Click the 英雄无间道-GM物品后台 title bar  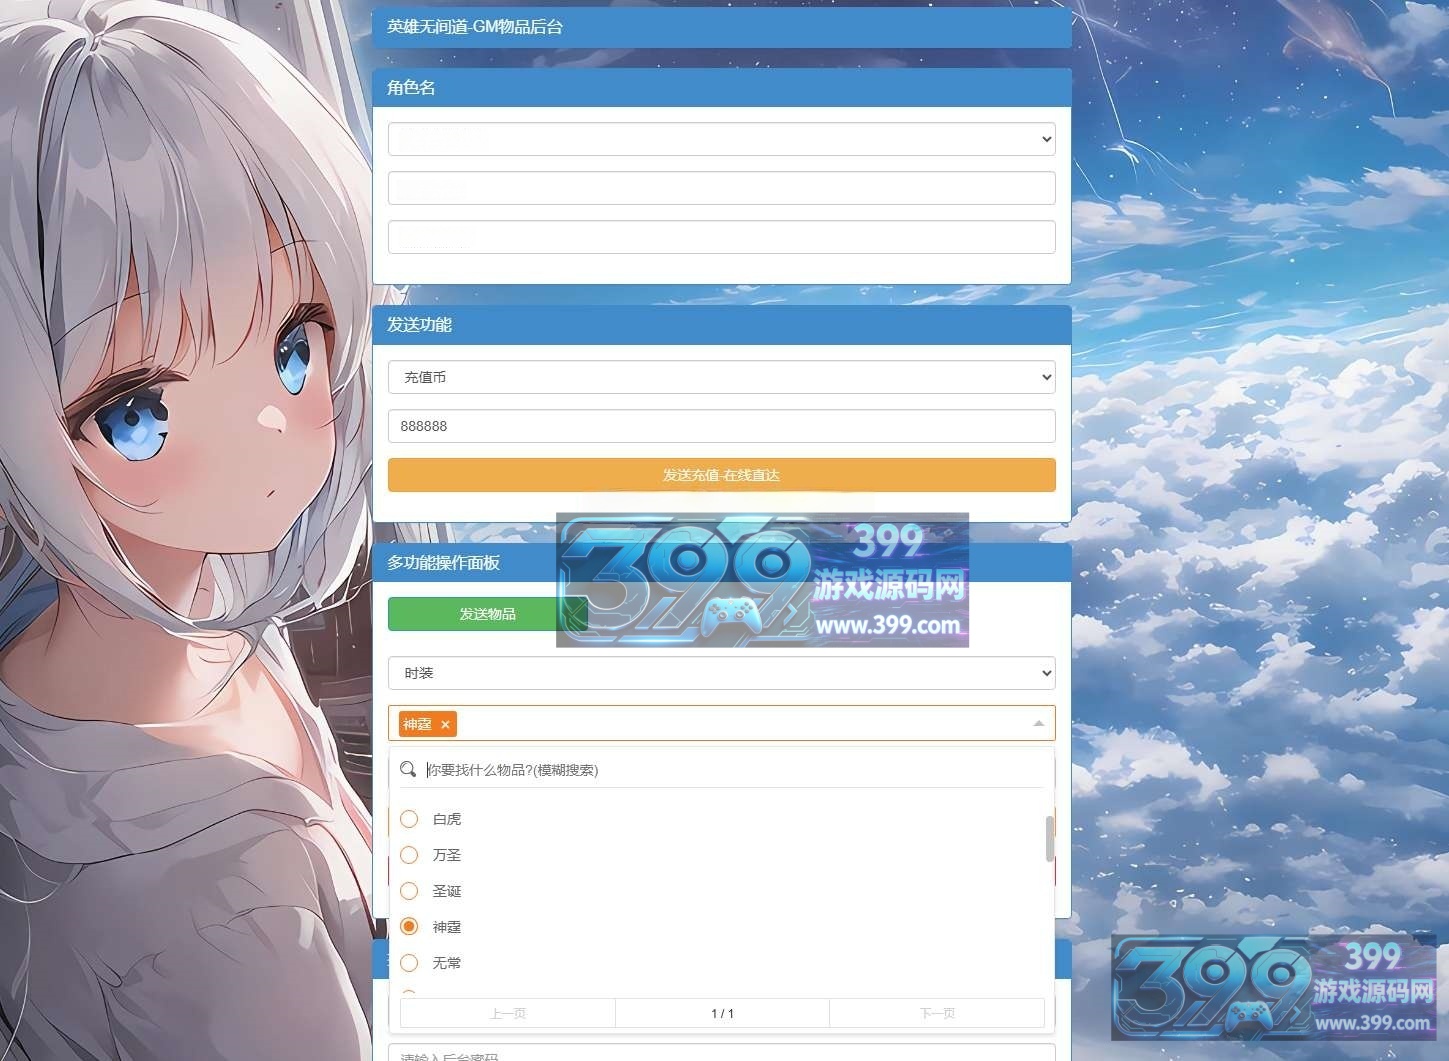pyautogui.click(x=721, y=27)
